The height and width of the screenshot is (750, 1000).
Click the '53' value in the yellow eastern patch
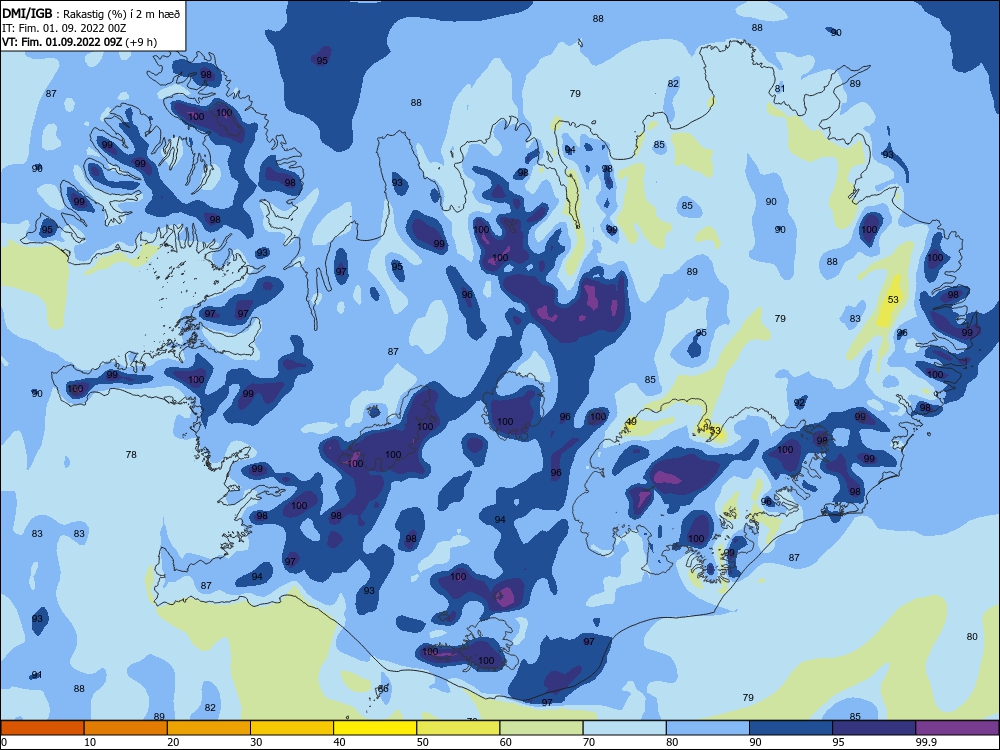coord(893,300)
